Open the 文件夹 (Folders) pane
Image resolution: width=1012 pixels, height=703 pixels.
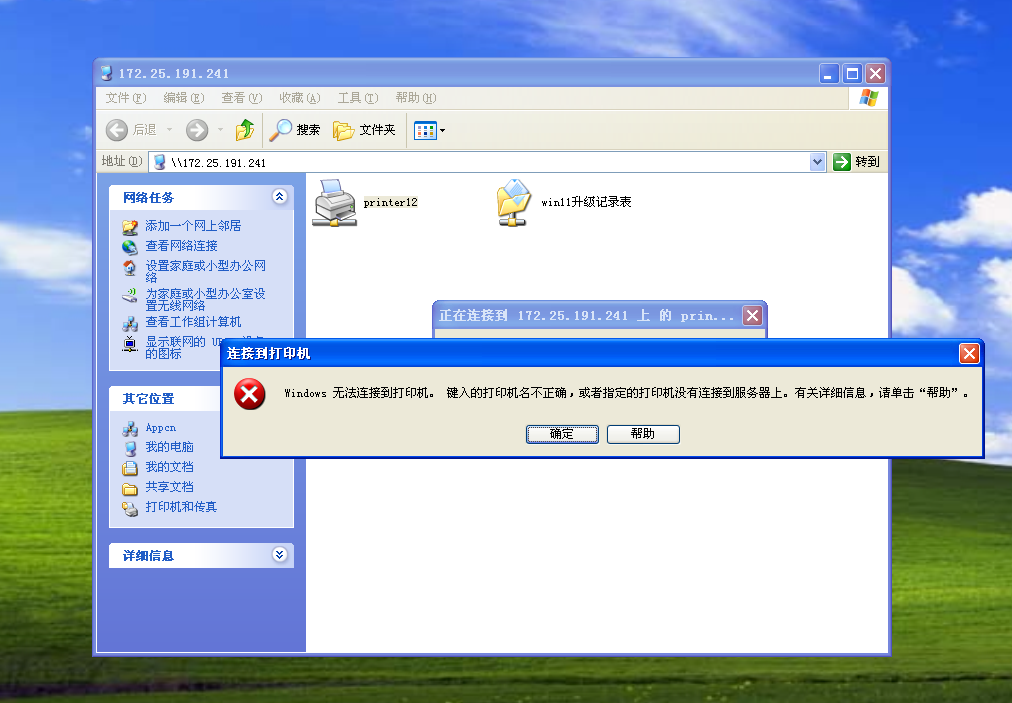click(x=364, y=130)
